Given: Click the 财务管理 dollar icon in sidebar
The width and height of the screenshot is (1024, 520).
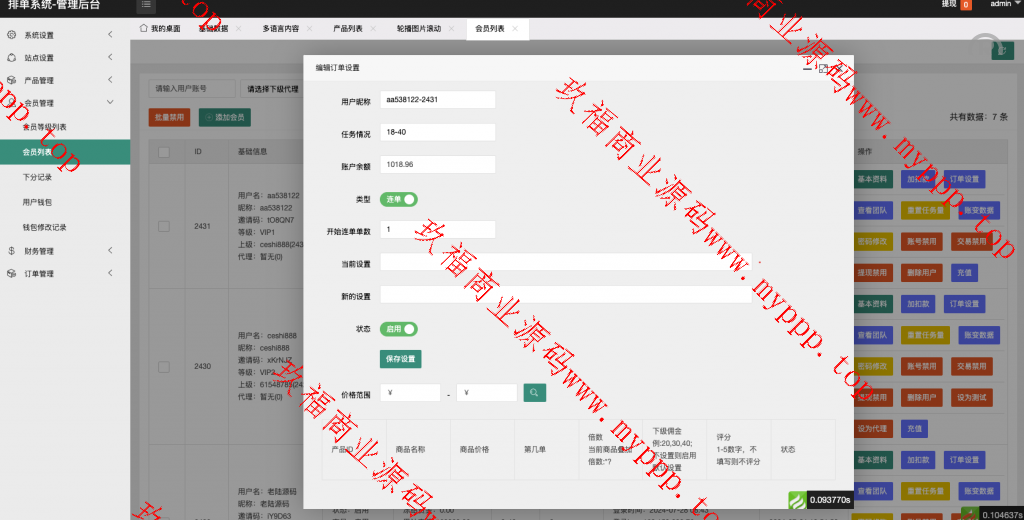Looking at the screenshot, I should [12, 251].
